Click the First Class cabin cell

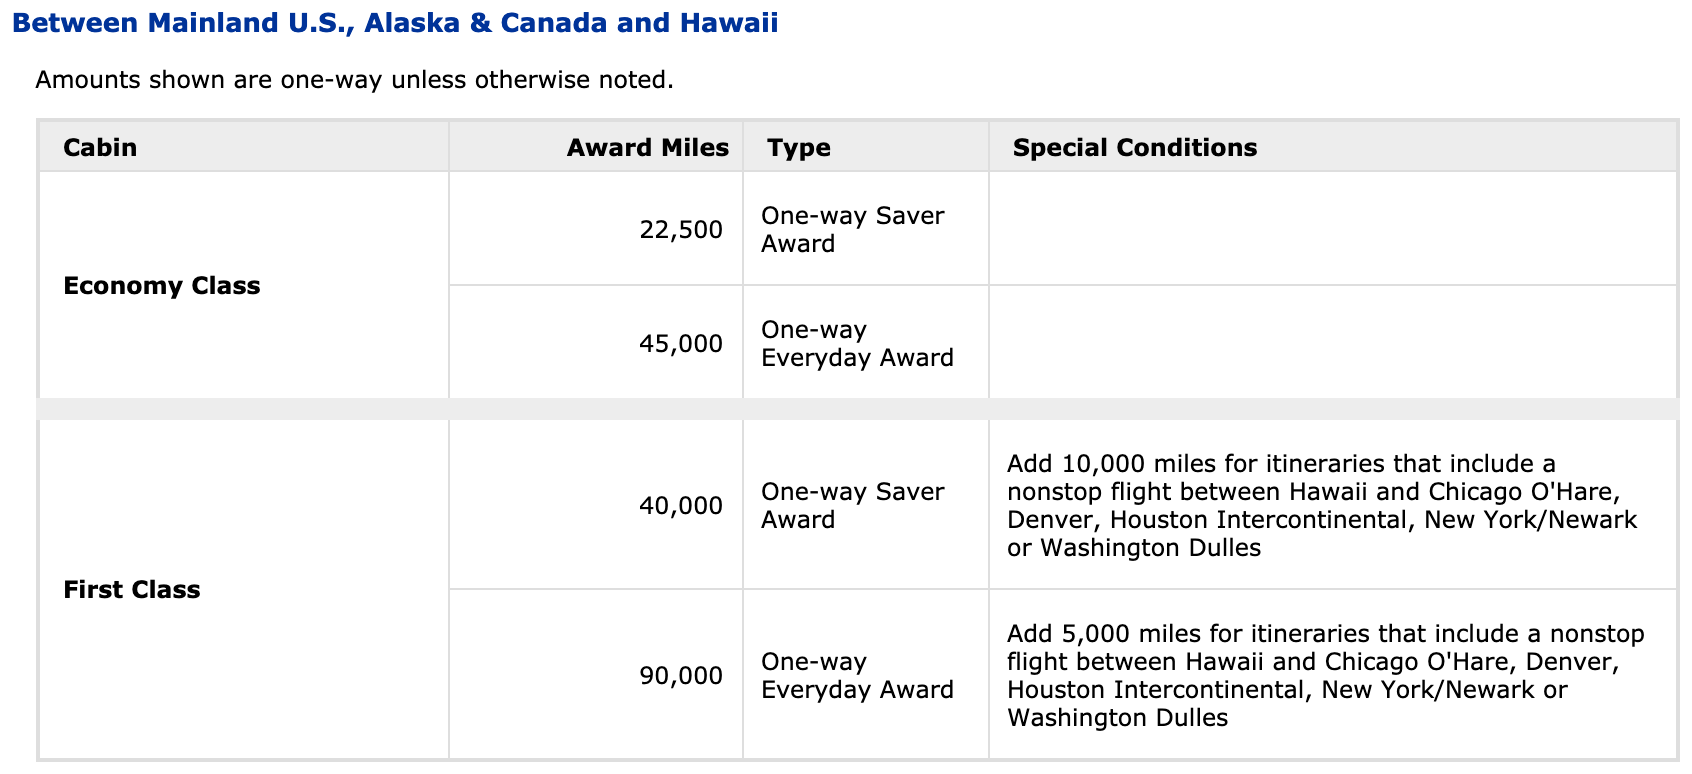coord(131,590)
